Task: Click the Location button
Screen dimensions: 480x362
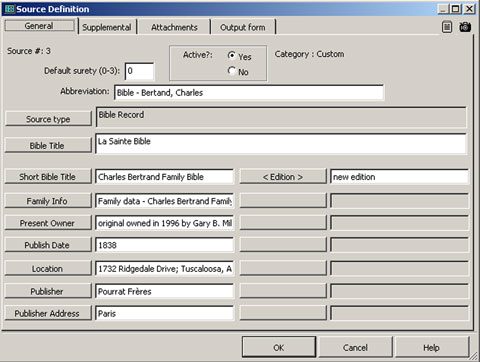Action: pos(48,268)
